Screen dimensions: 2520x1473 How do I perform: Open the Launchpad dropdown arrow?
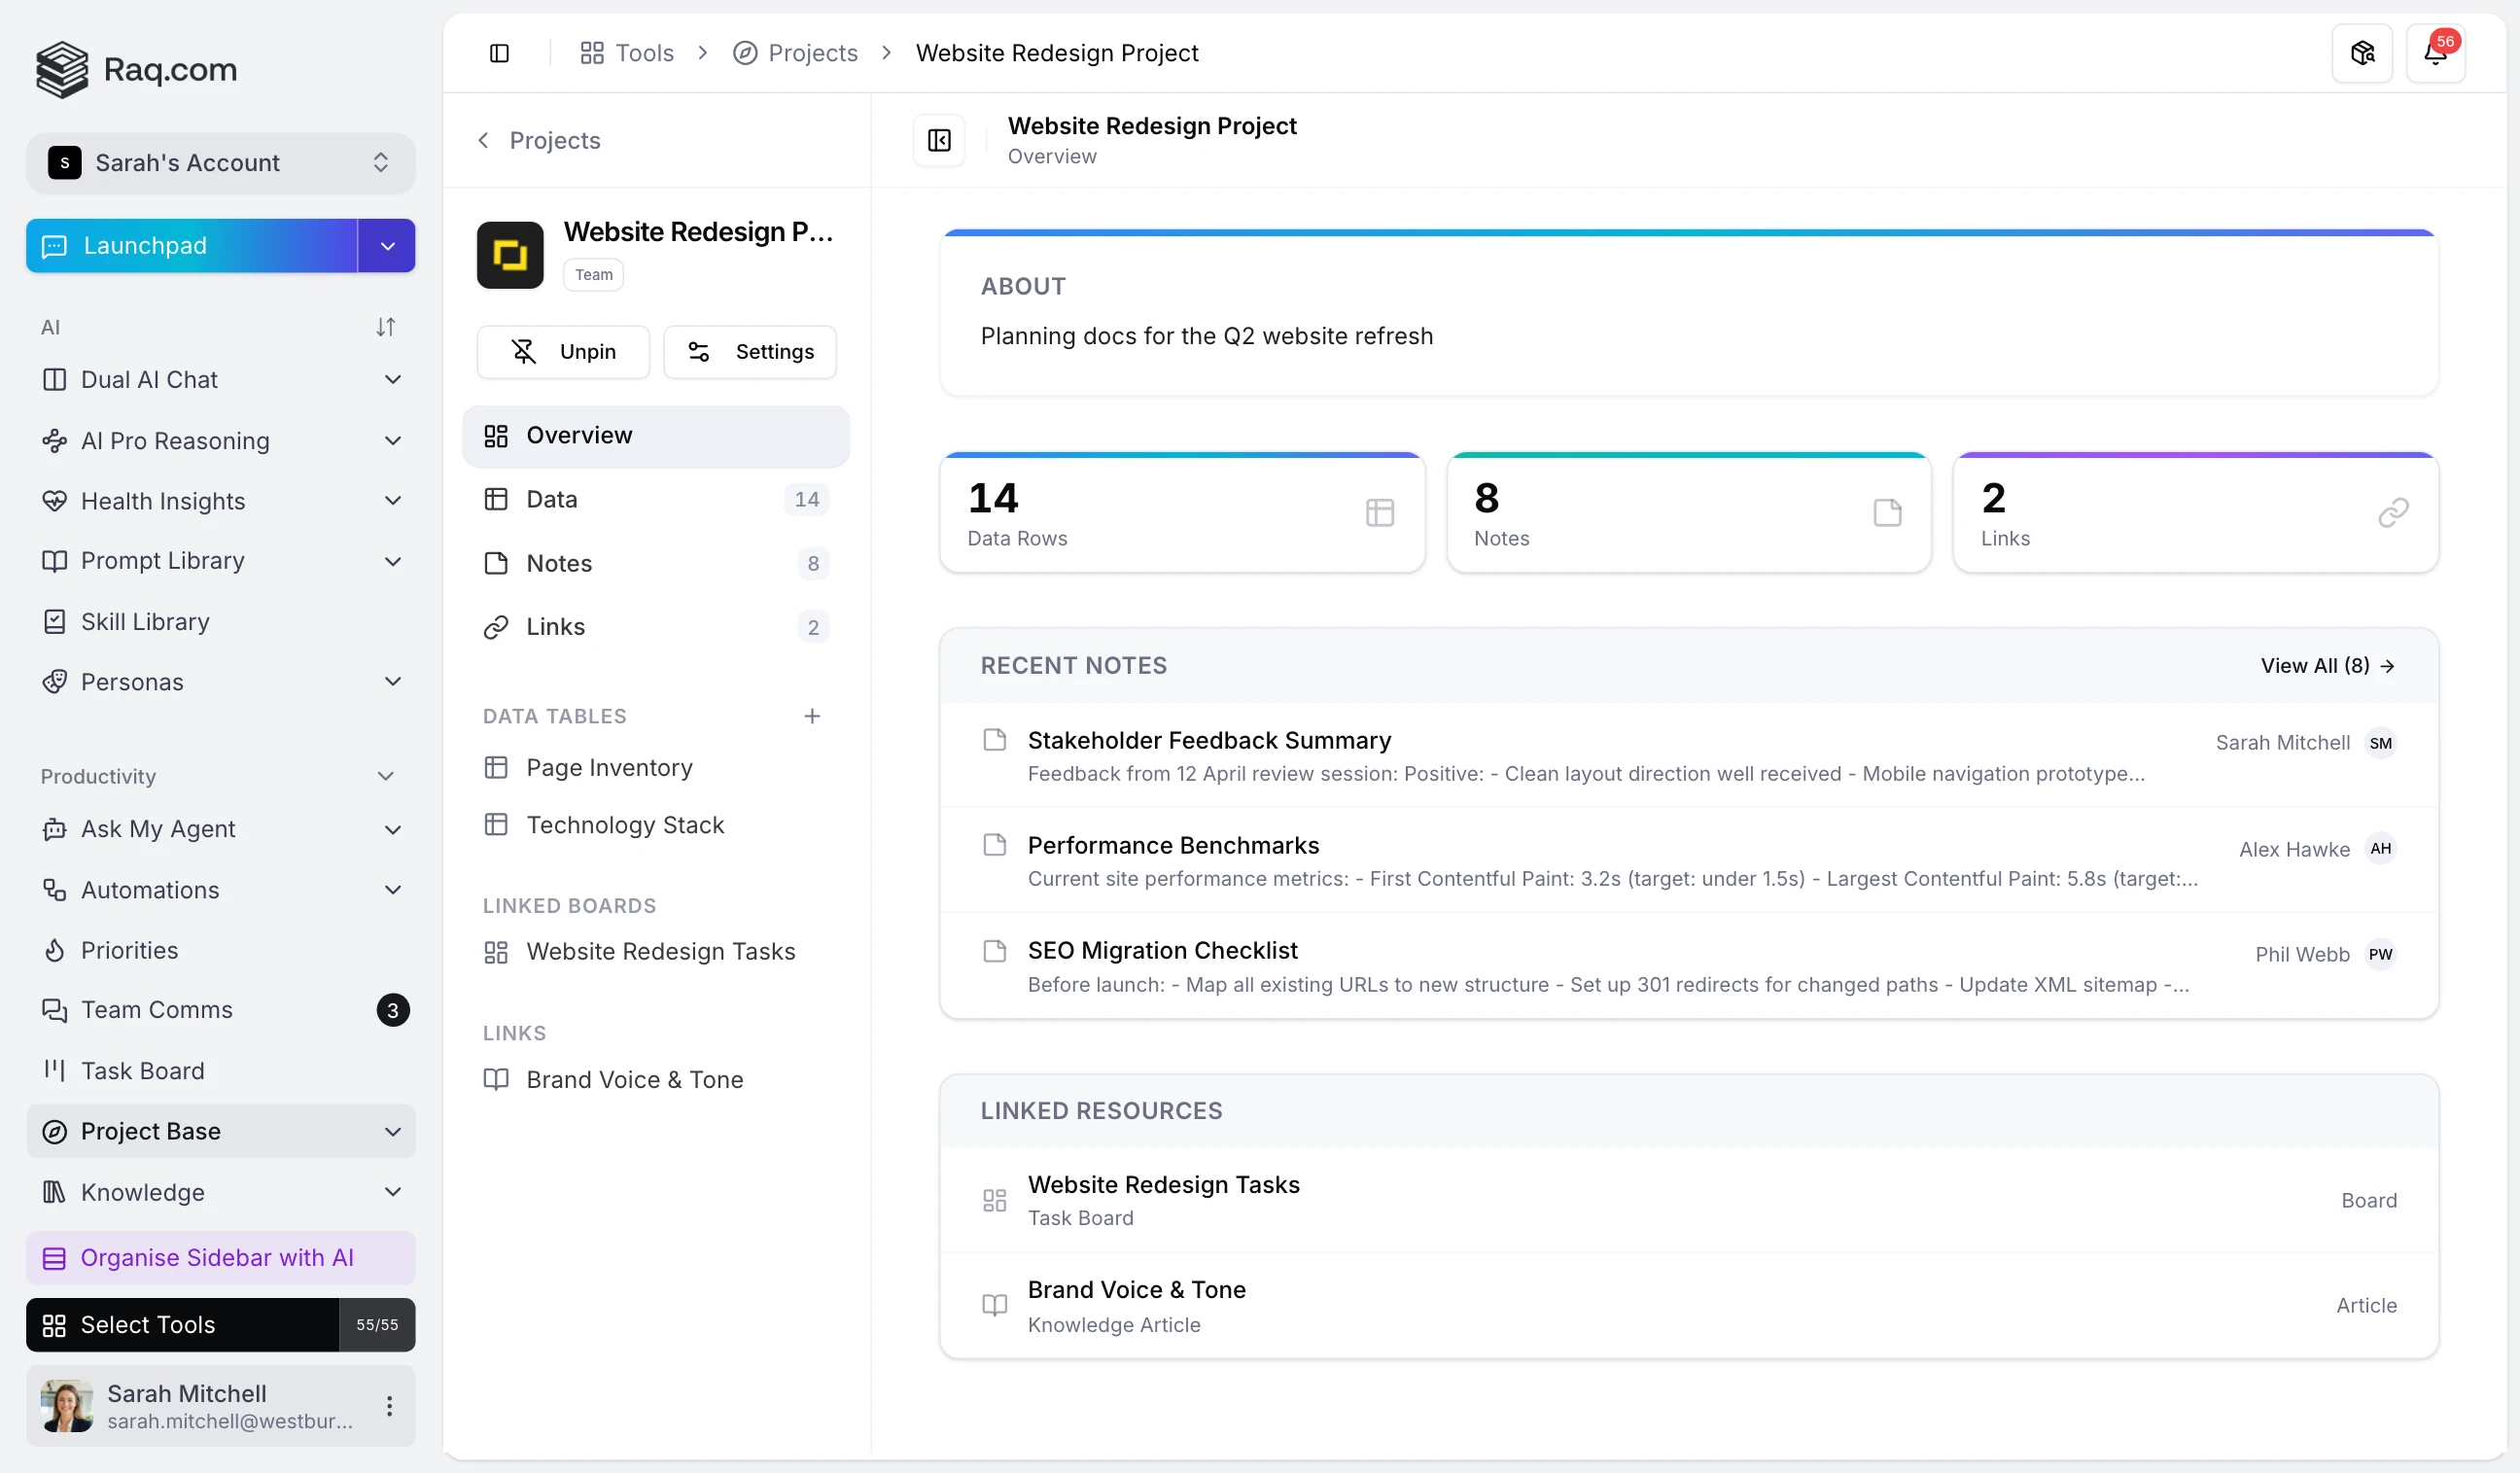coord(387,246)
